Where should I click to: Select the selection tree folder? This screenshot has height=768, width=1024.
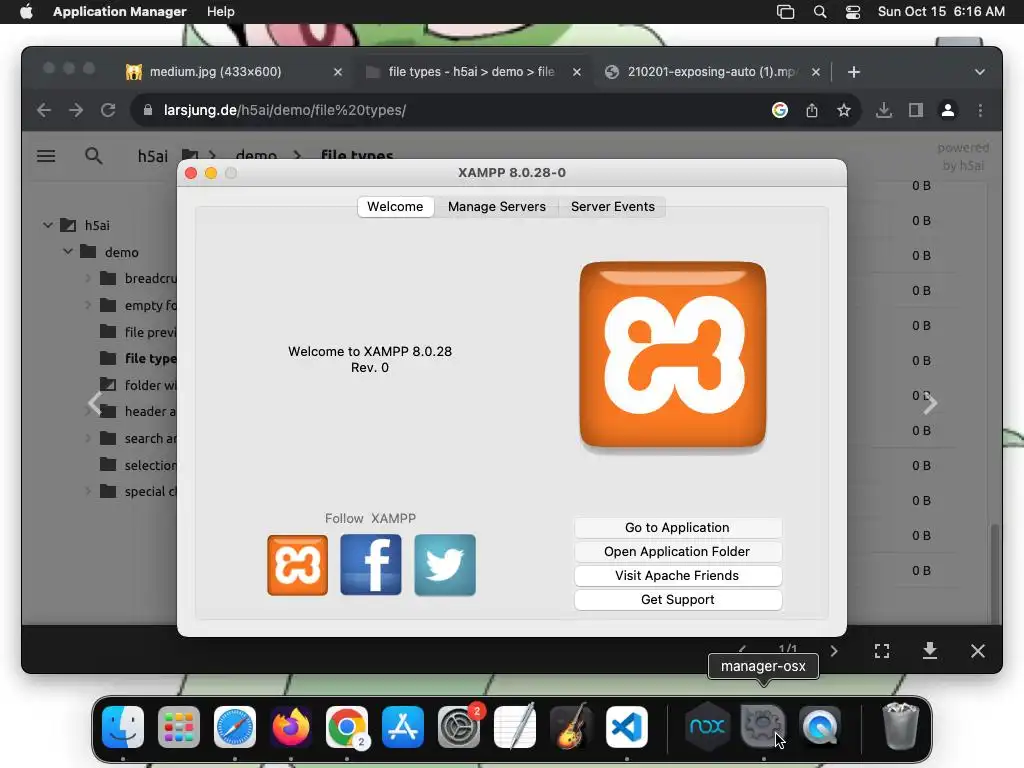point(137,465)
